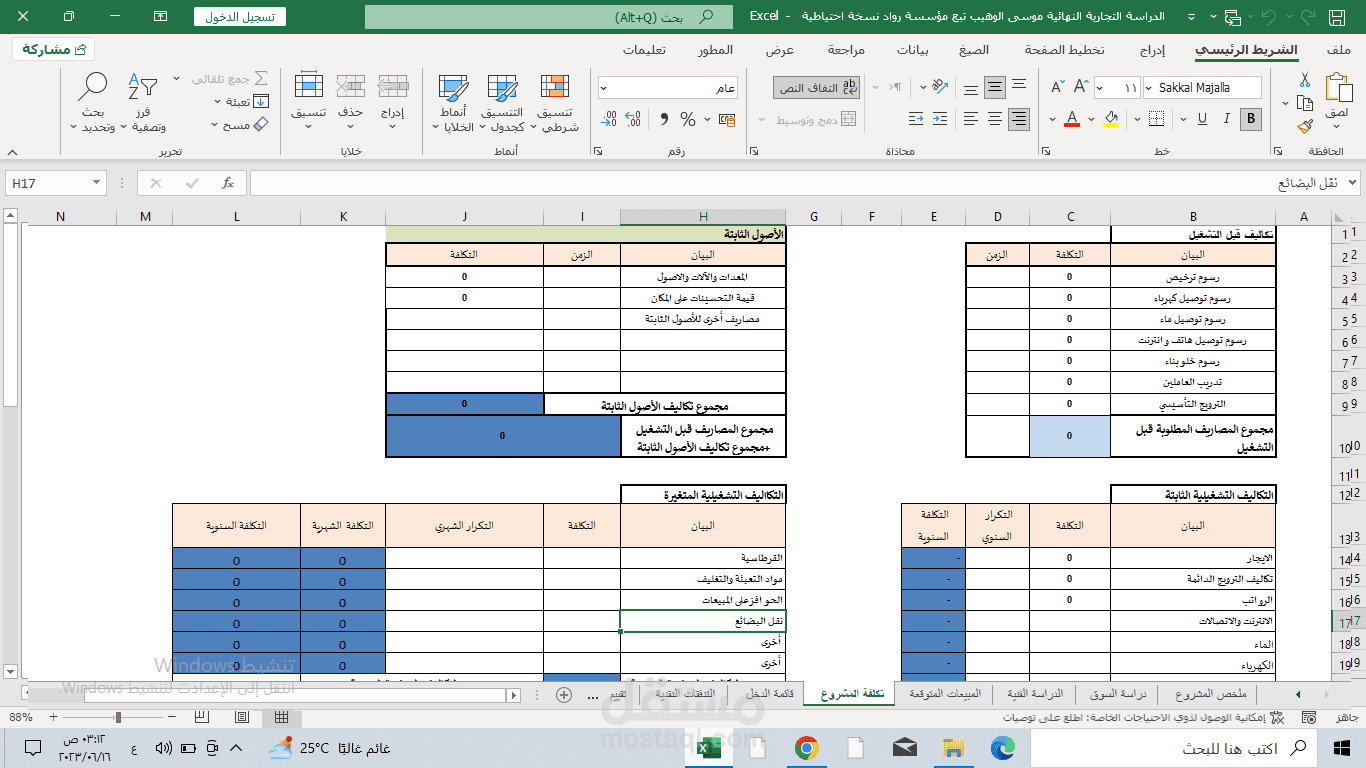Screen dimensions: 1366x768
Task: Open the number format dropdown (عام)
Action: point(604,88)
